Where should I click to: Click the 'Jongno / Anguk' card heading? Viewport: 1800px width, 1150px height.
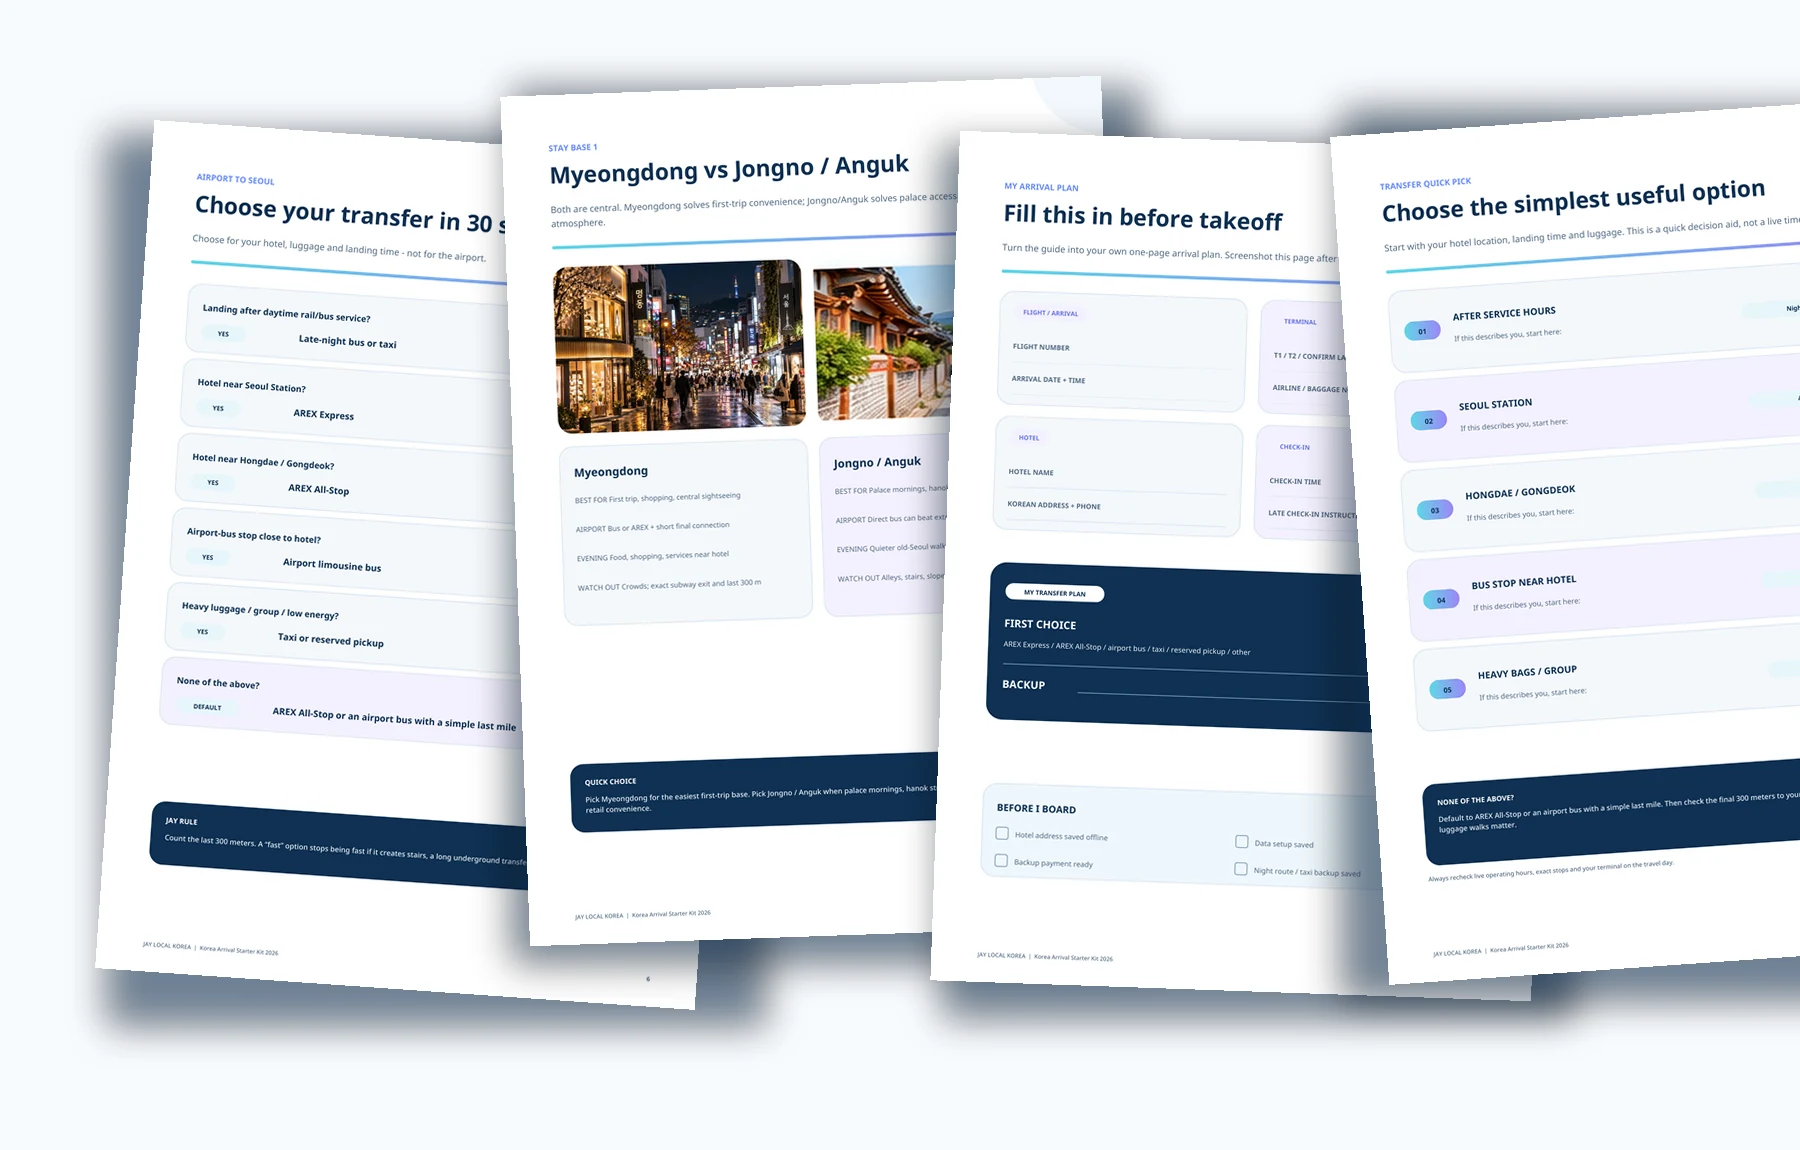pyautogui.click(x=877, y=462)
